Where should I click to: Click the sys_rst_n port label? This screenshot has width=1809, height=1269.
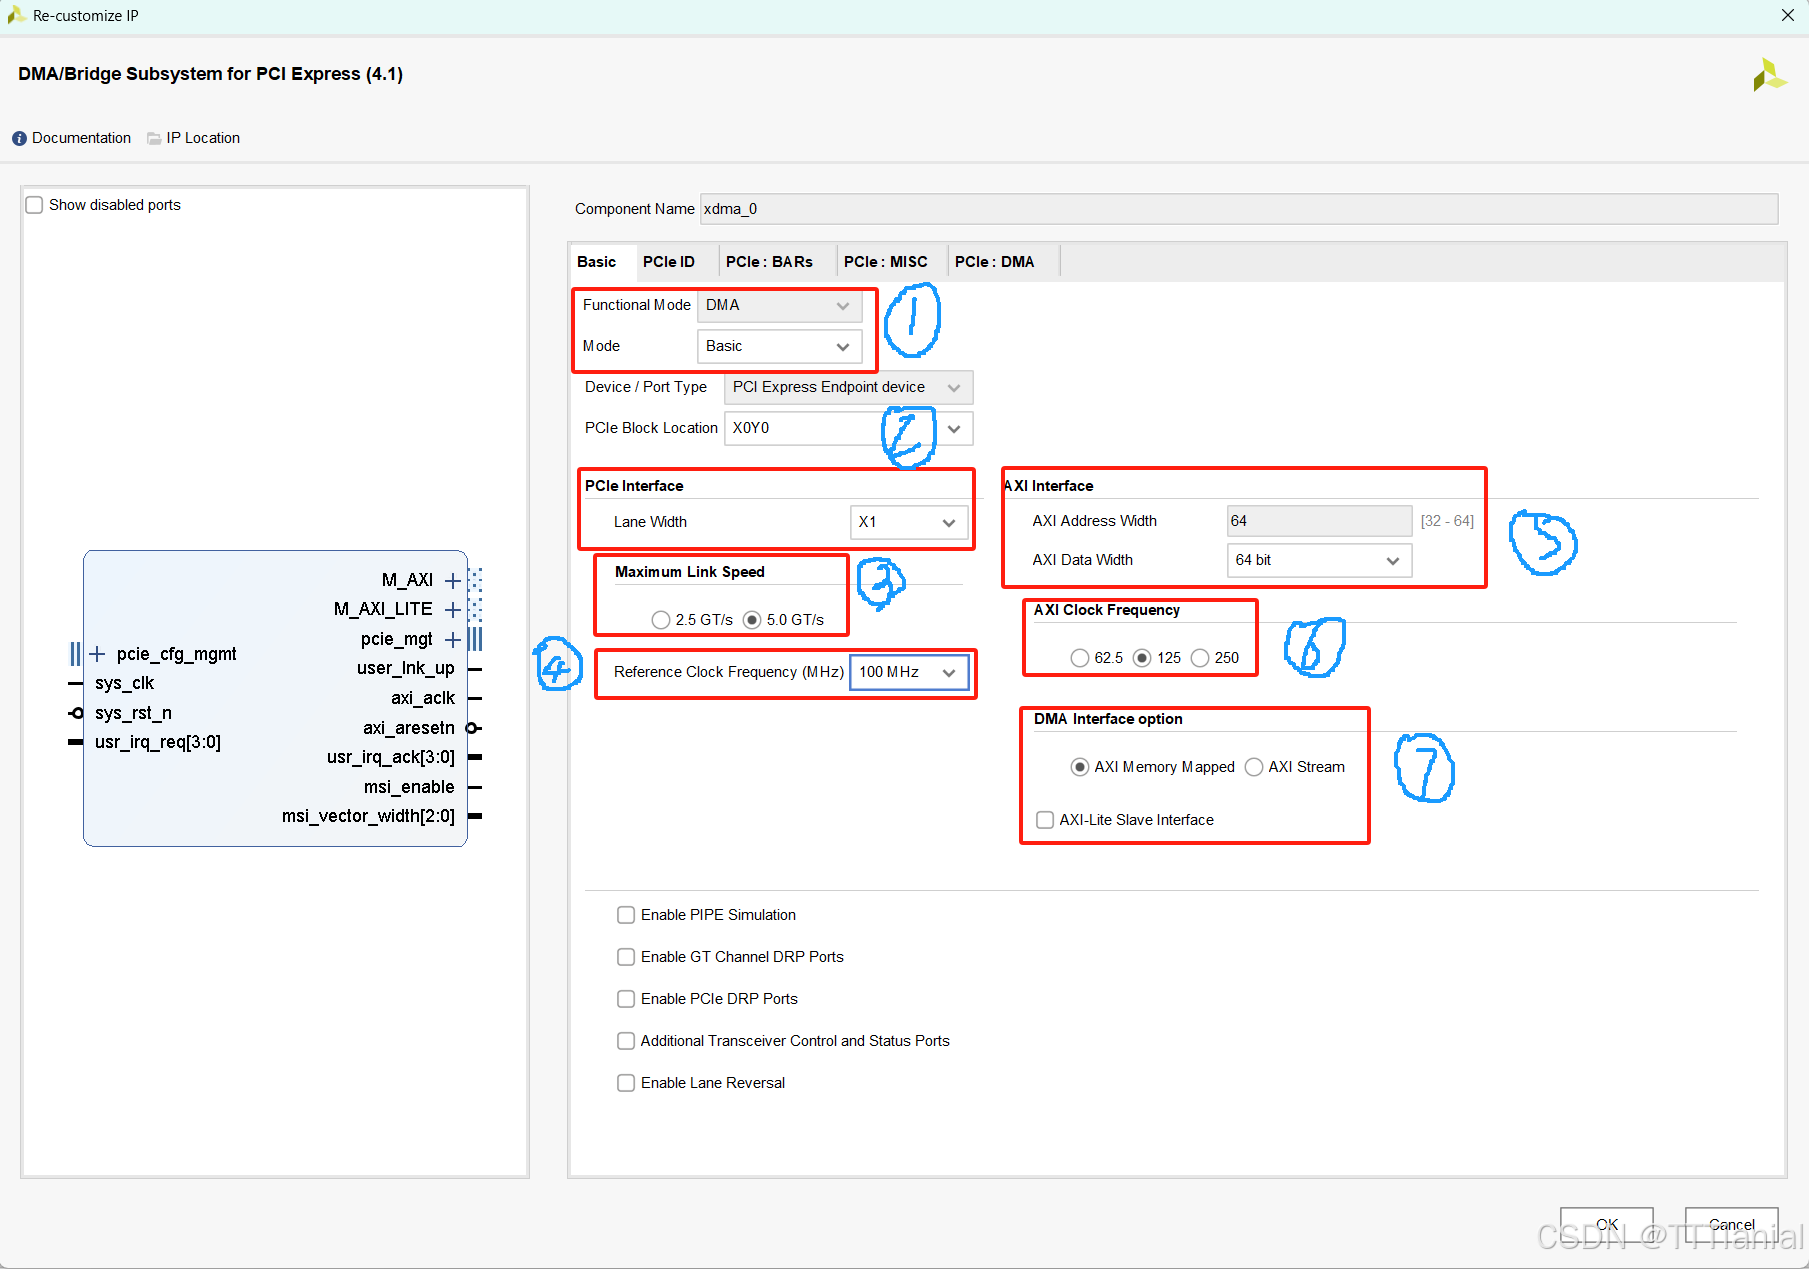click(134, 713)
